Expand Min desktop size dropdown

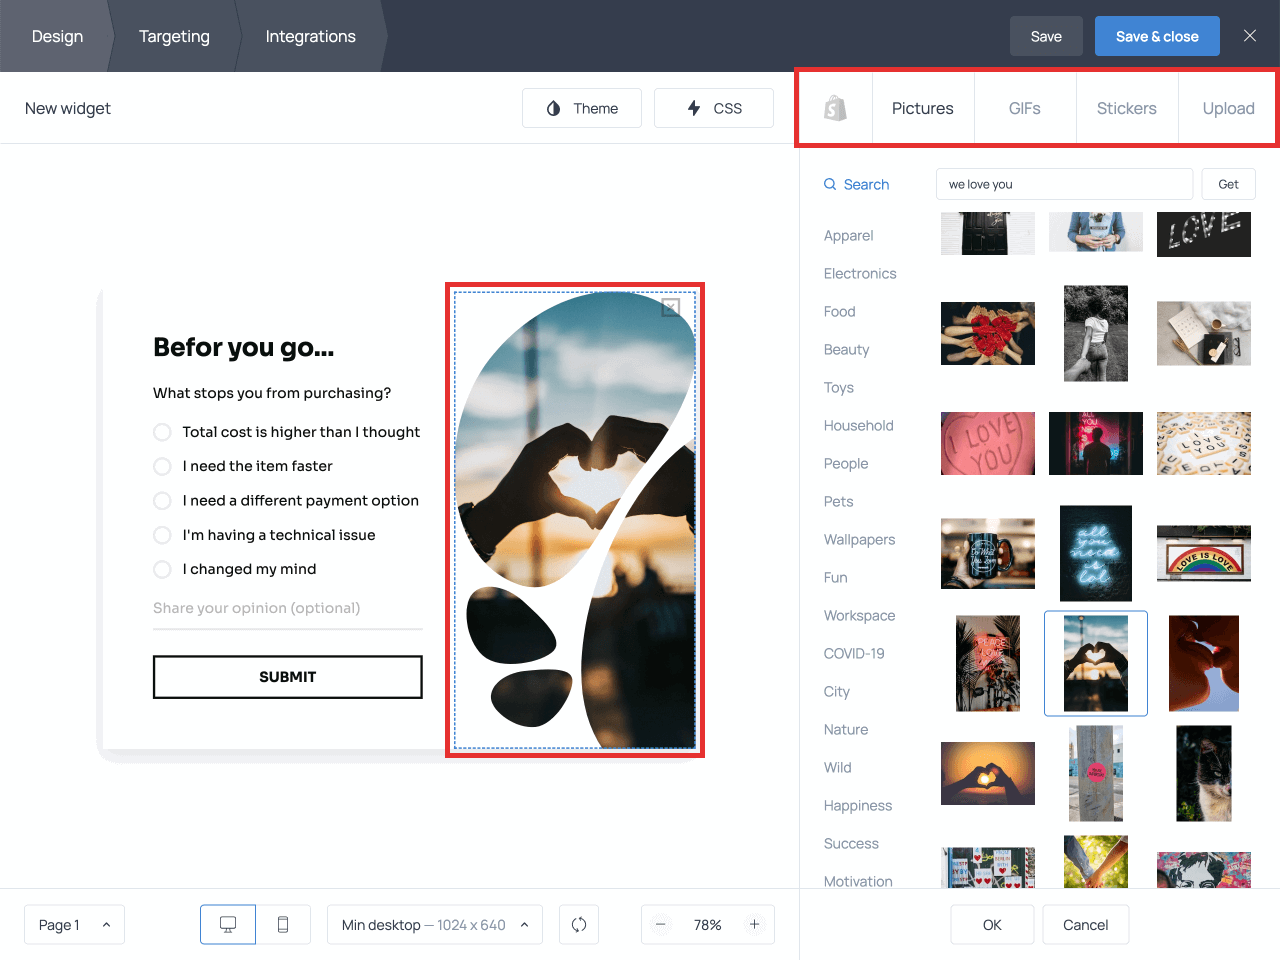434,925
